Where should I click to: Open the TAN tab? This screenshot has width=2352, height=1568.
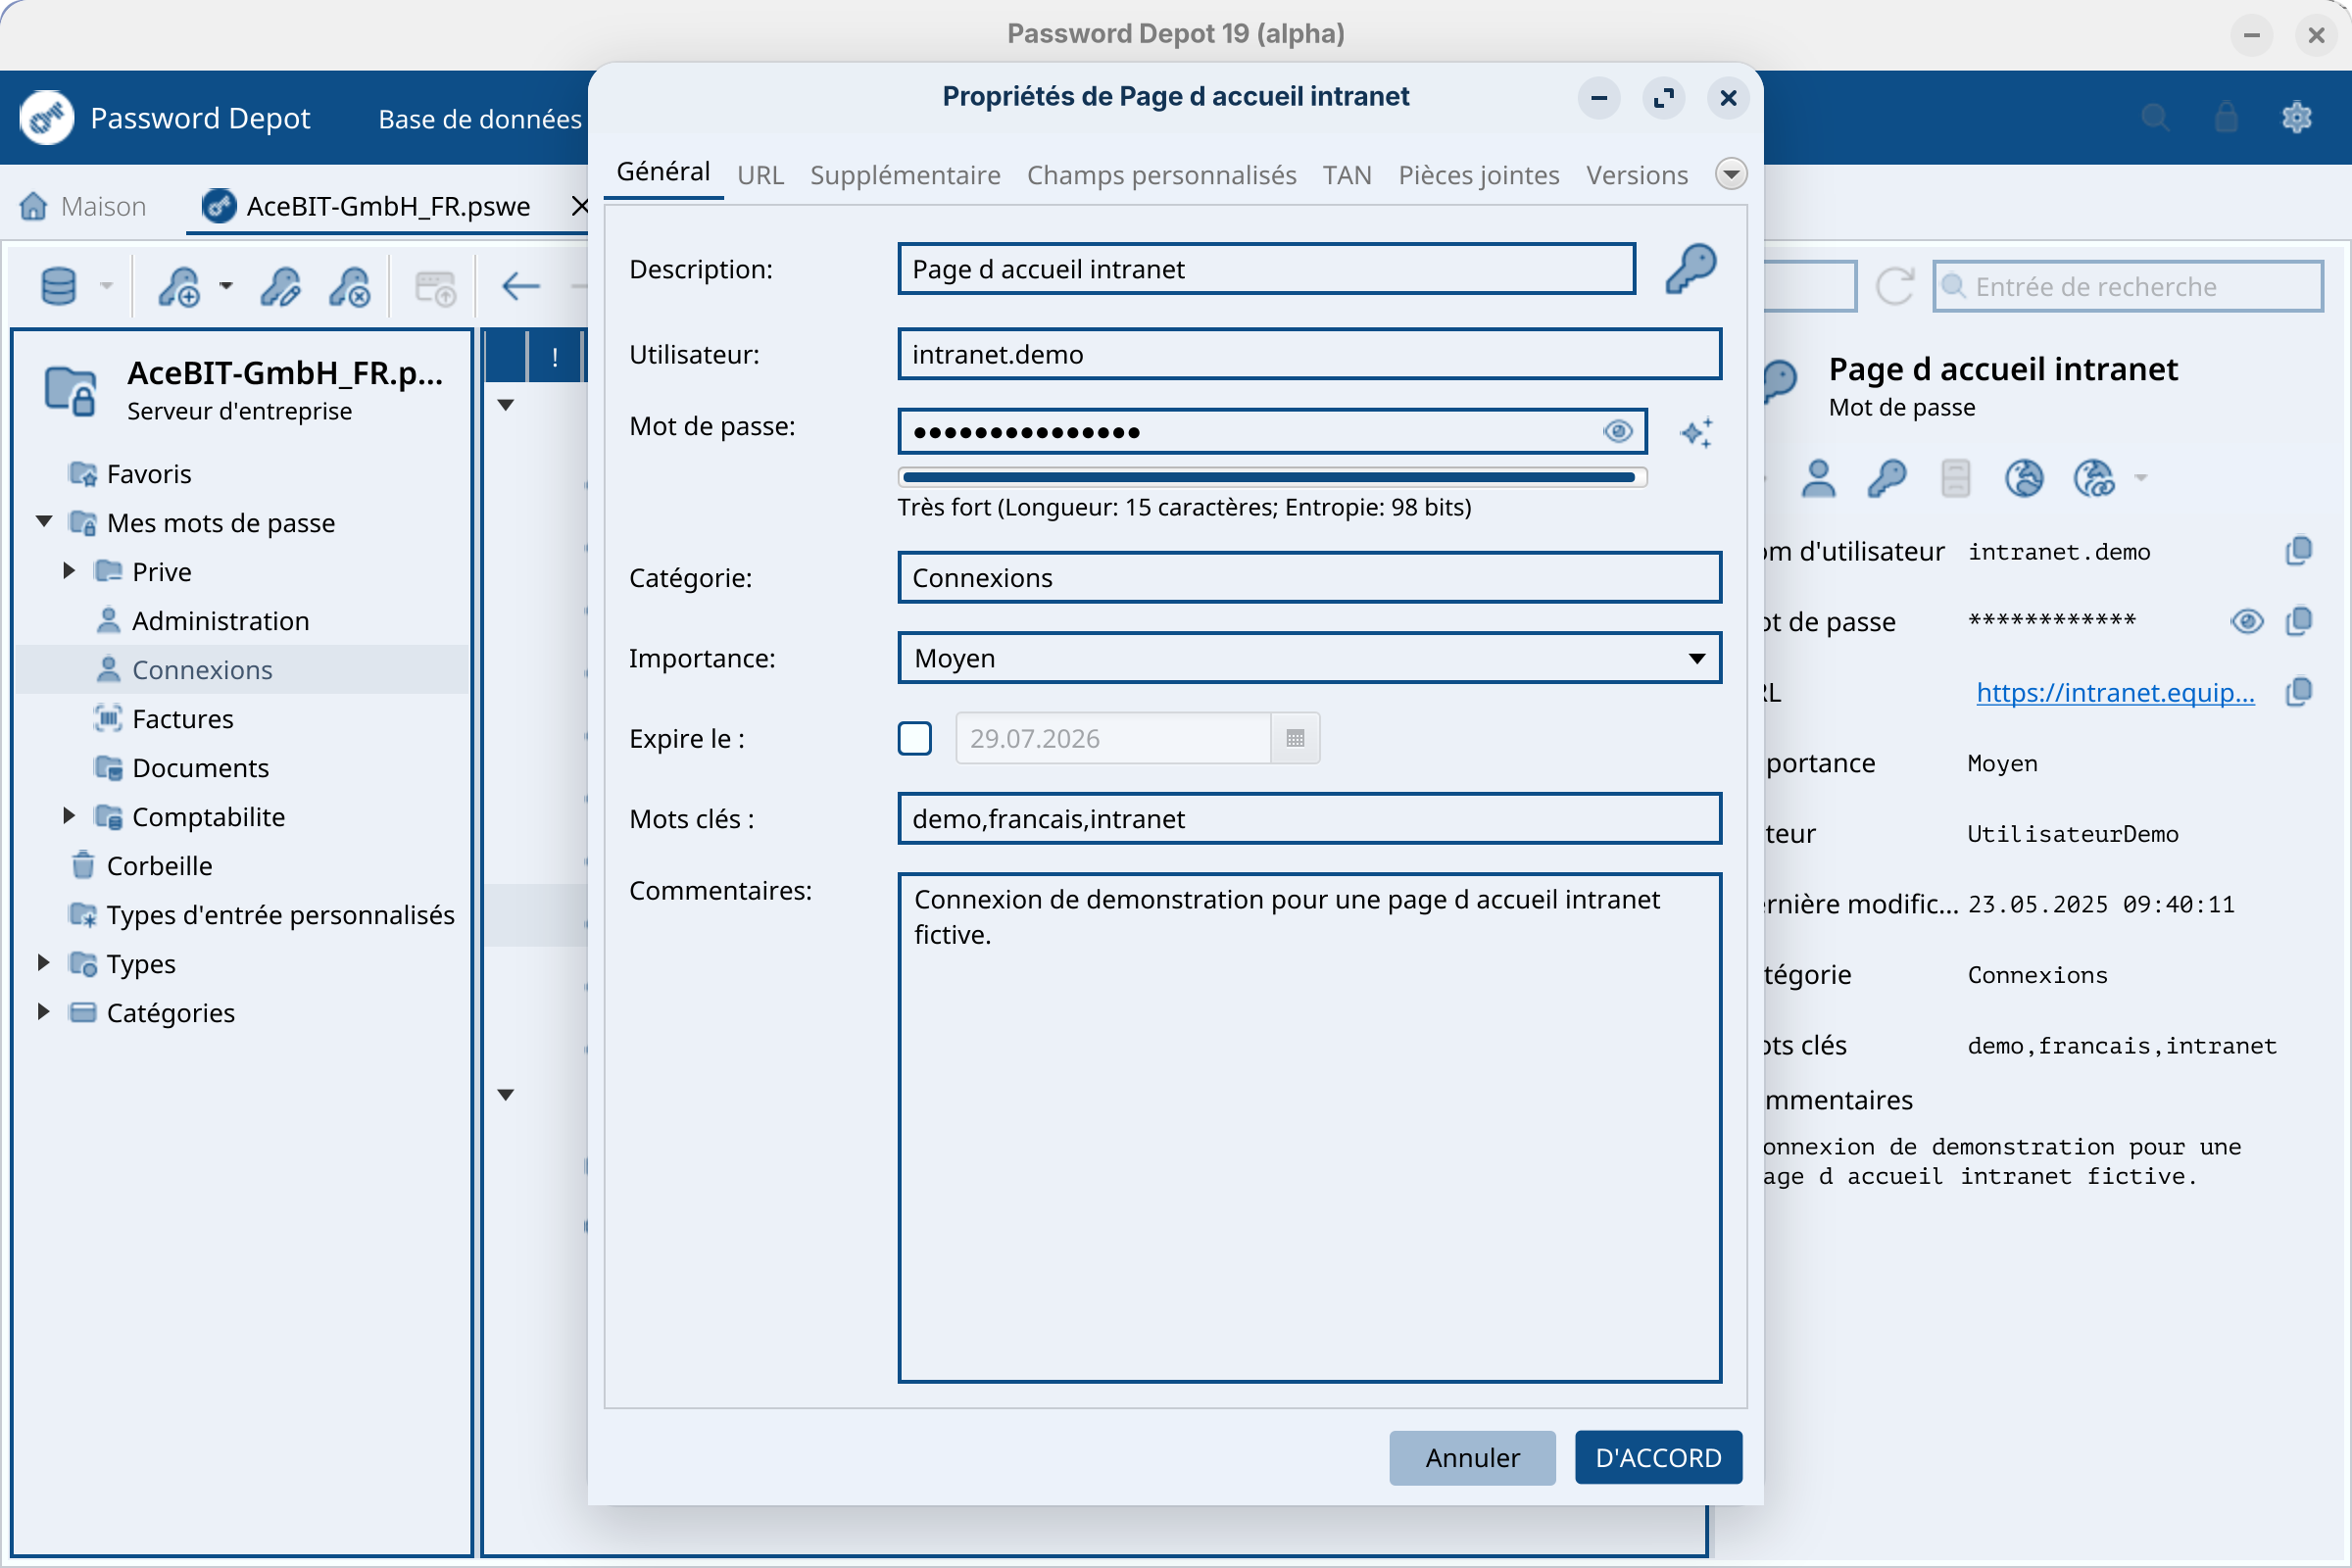pos(1347,175)
